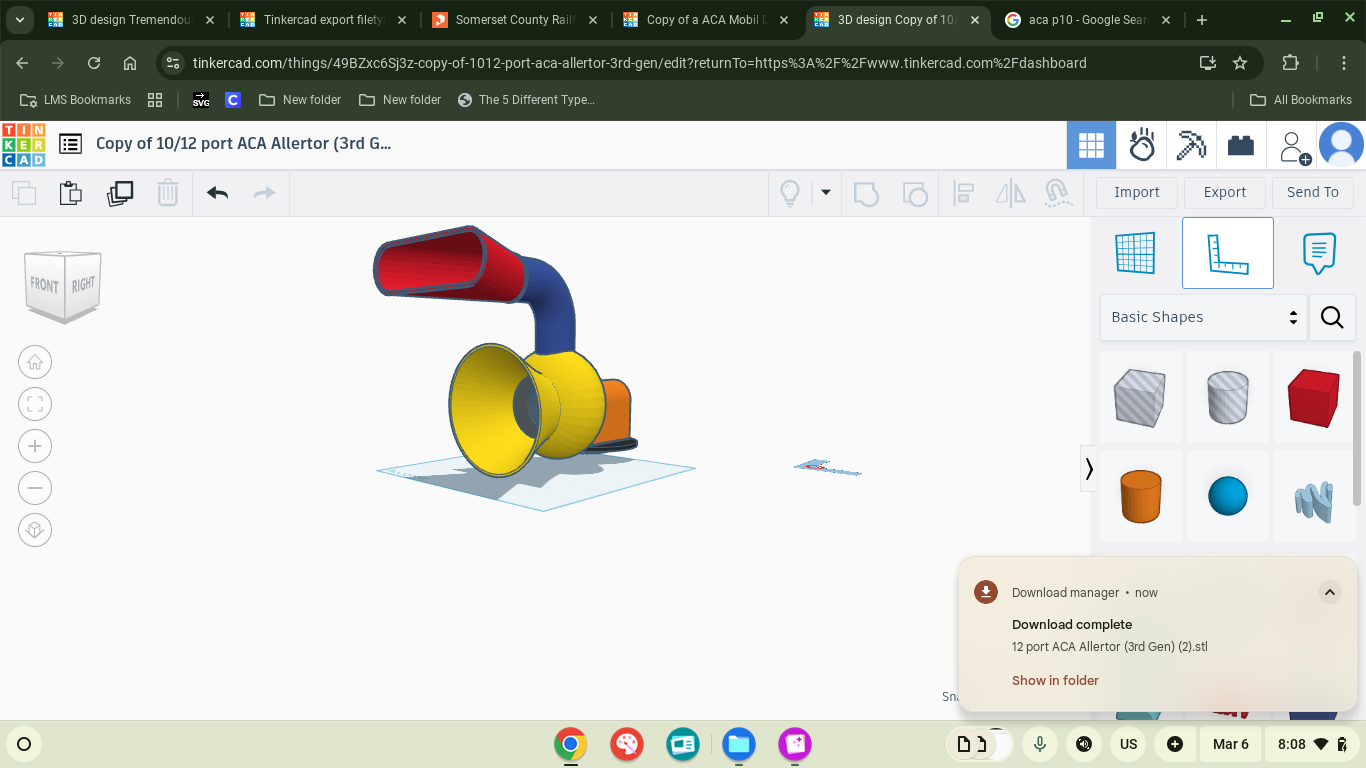Screen dimensions: 1366x768
Task: Pick the orange Cylinder shape
Action: (x=1141, y=496)
